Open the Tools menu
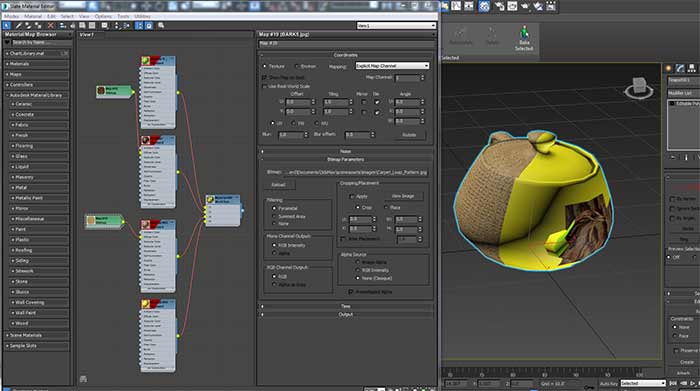Image resolution: width=700 pixels, height=391 pixels. (x=123, y=16)
